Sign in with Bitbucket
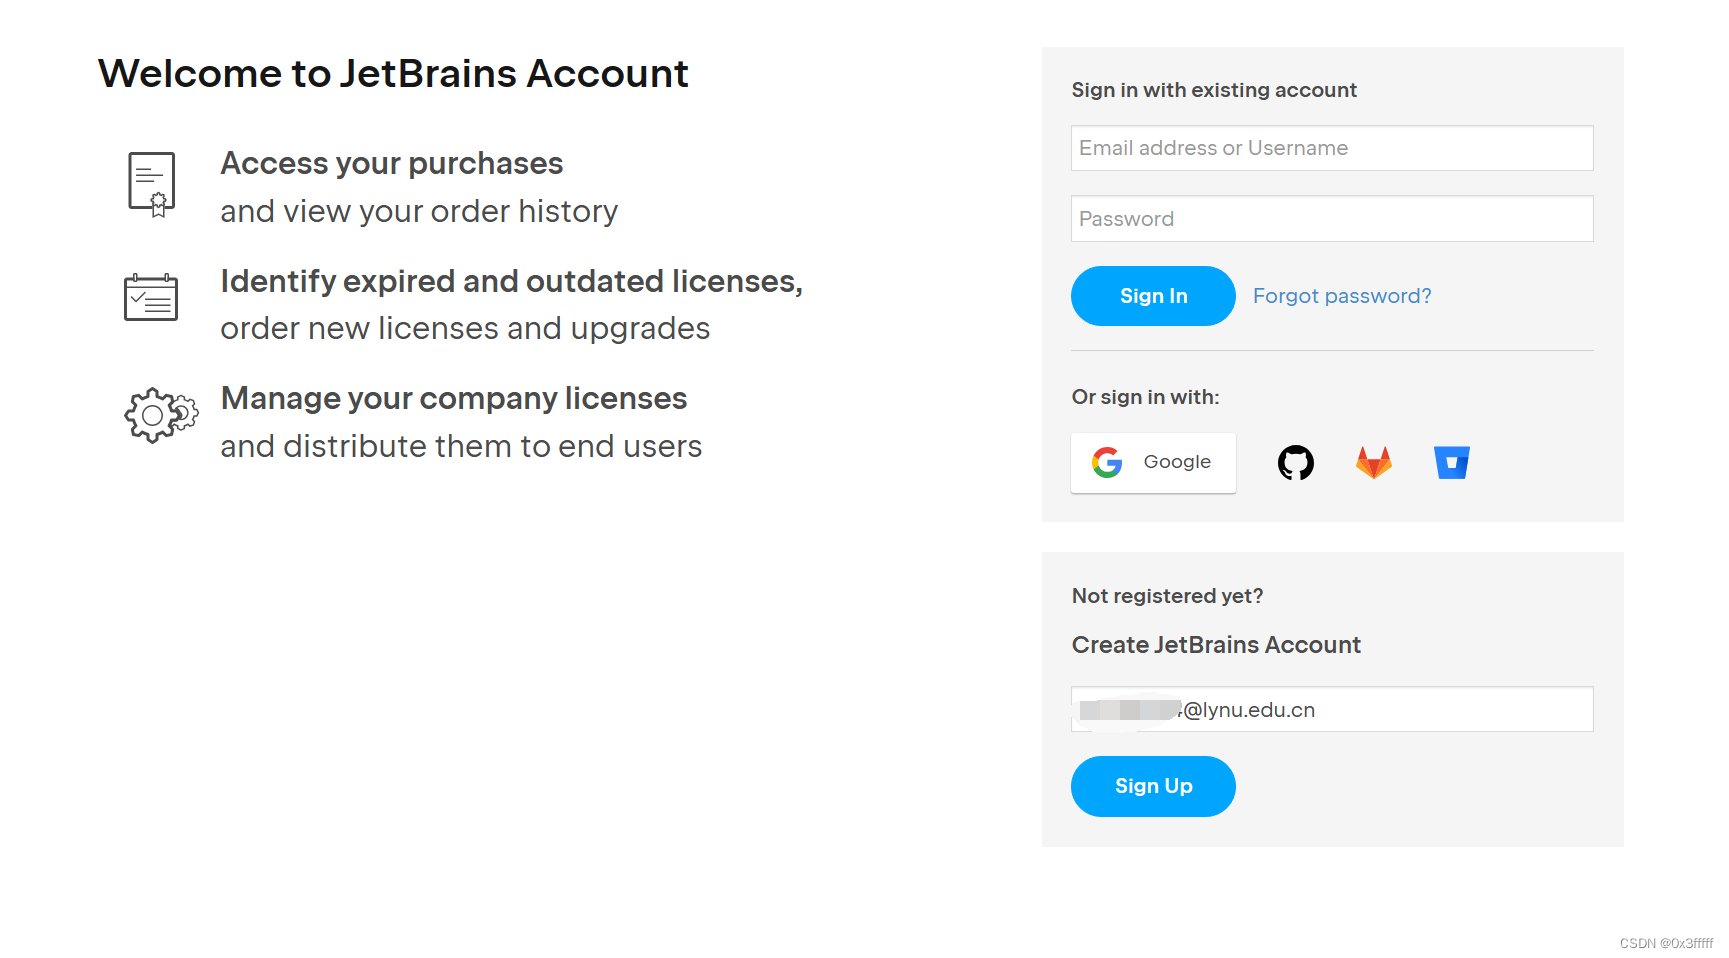 (1452, 462)
